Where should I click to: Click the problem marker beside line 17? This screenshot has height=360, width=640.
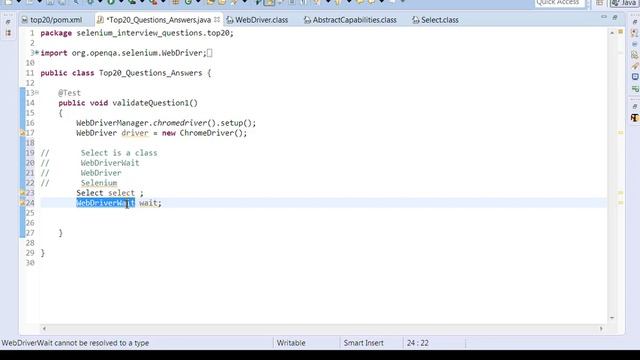click(23, 133)
